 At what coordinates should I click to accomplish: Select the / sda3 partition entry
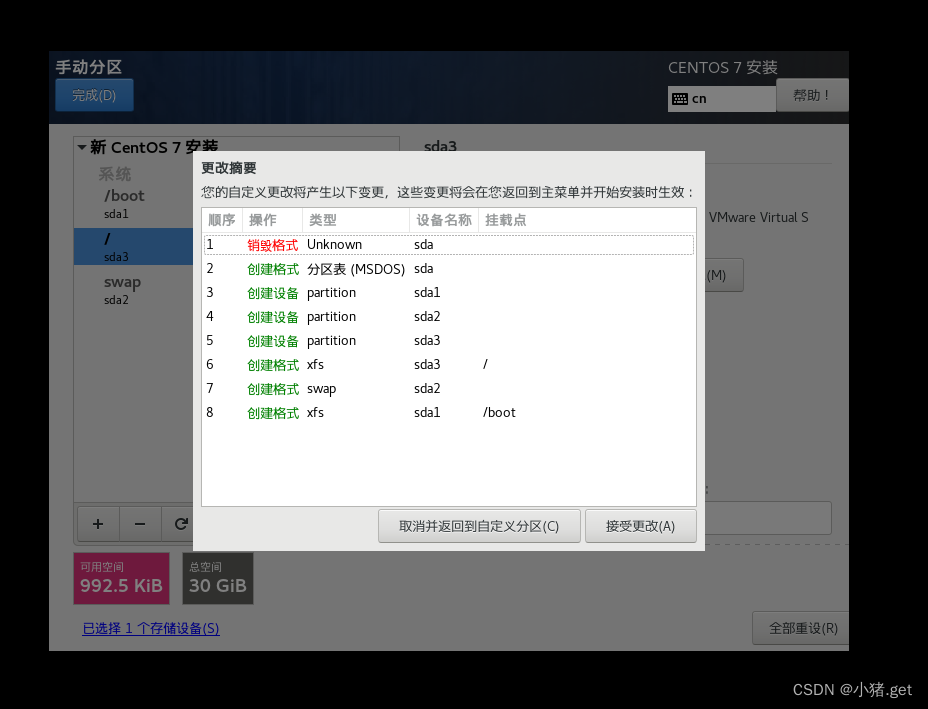[x=134, y=246]
